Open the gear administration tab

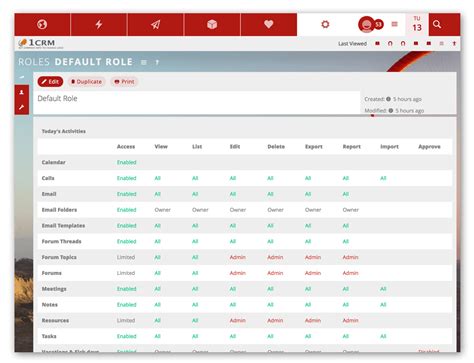325,24
